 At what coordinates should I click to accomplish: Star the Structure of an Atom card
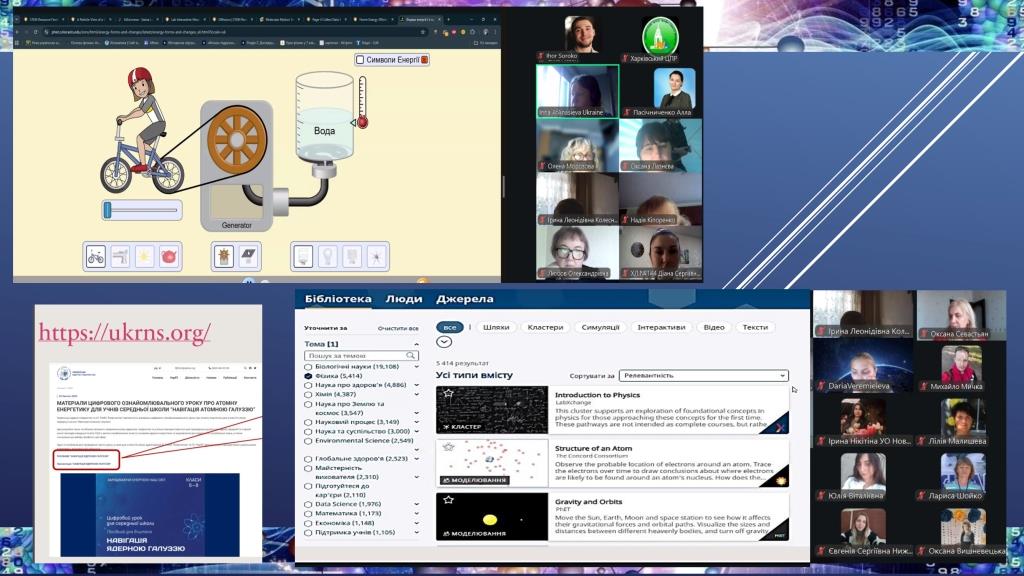coord(448,447)
